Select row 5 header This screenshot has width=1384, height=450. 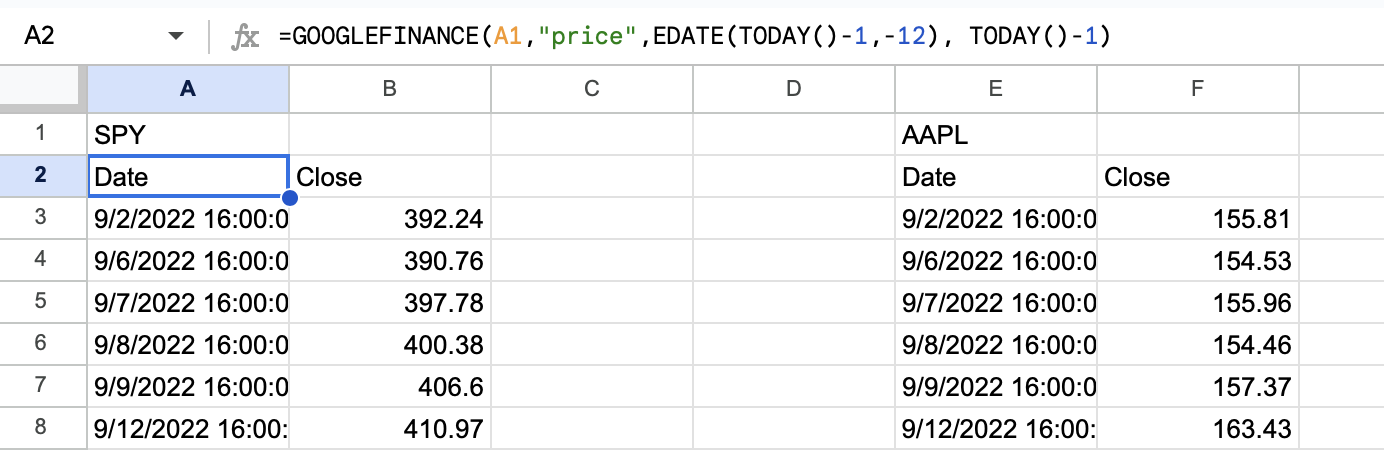[43, 302]
